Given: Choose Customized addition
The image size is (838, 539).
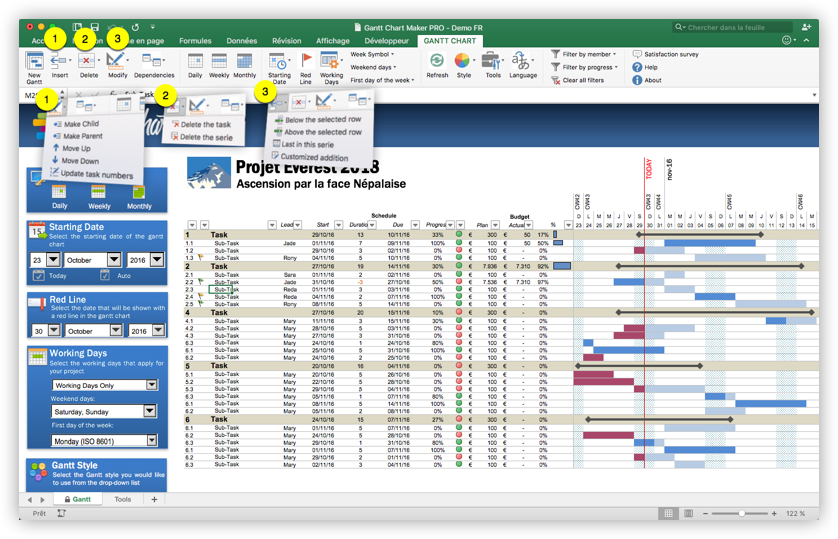Looking at the screenshot, I should 310,157.
